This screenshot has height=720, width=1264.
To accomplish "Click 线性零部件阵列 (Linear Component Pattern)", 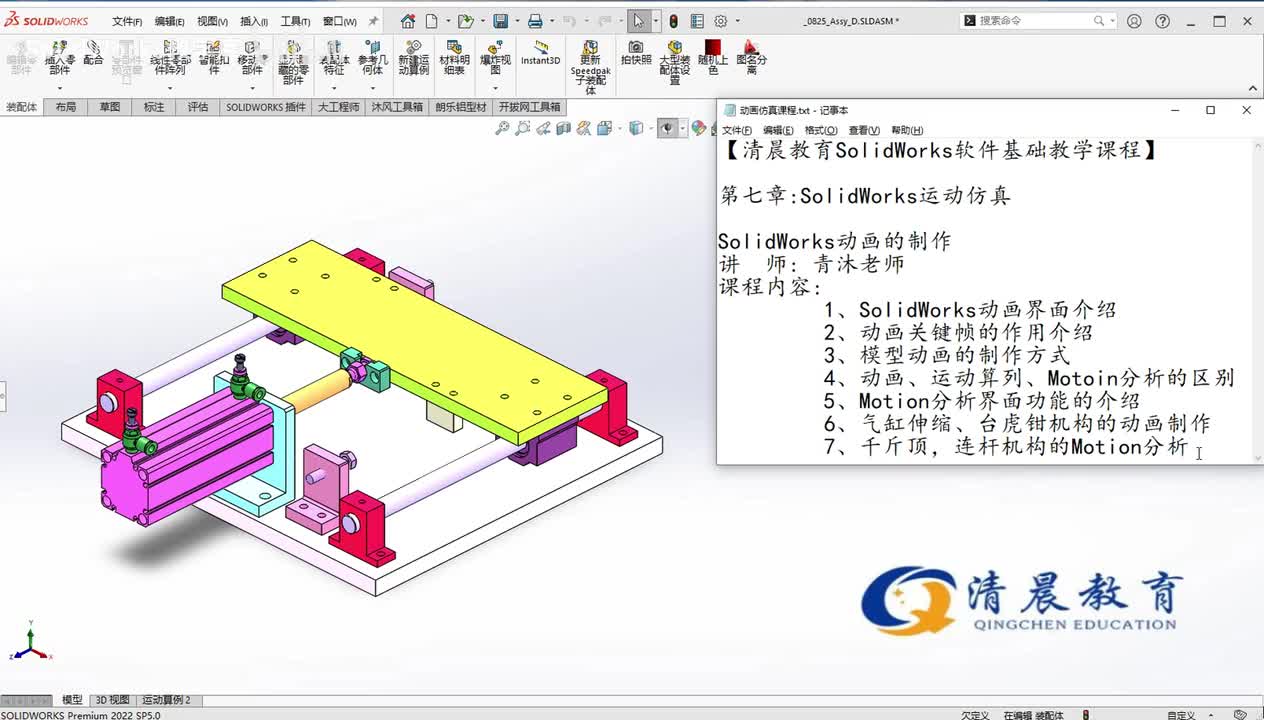I will (x=168, y=58).
